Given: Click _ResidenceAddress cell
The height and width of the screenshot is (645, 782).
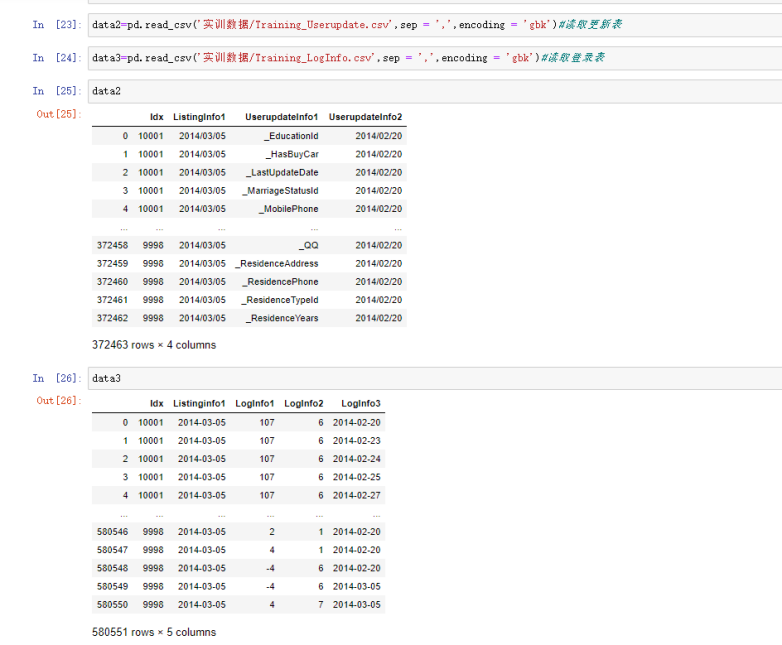Looking at the screenshot, I should [276, 263].
